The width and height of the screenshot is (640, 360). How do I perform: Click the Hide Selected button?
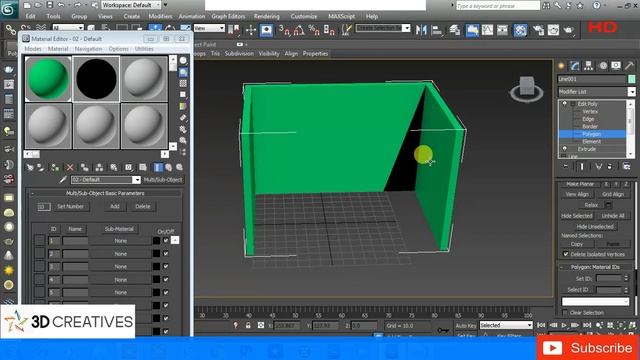point(576,216)
